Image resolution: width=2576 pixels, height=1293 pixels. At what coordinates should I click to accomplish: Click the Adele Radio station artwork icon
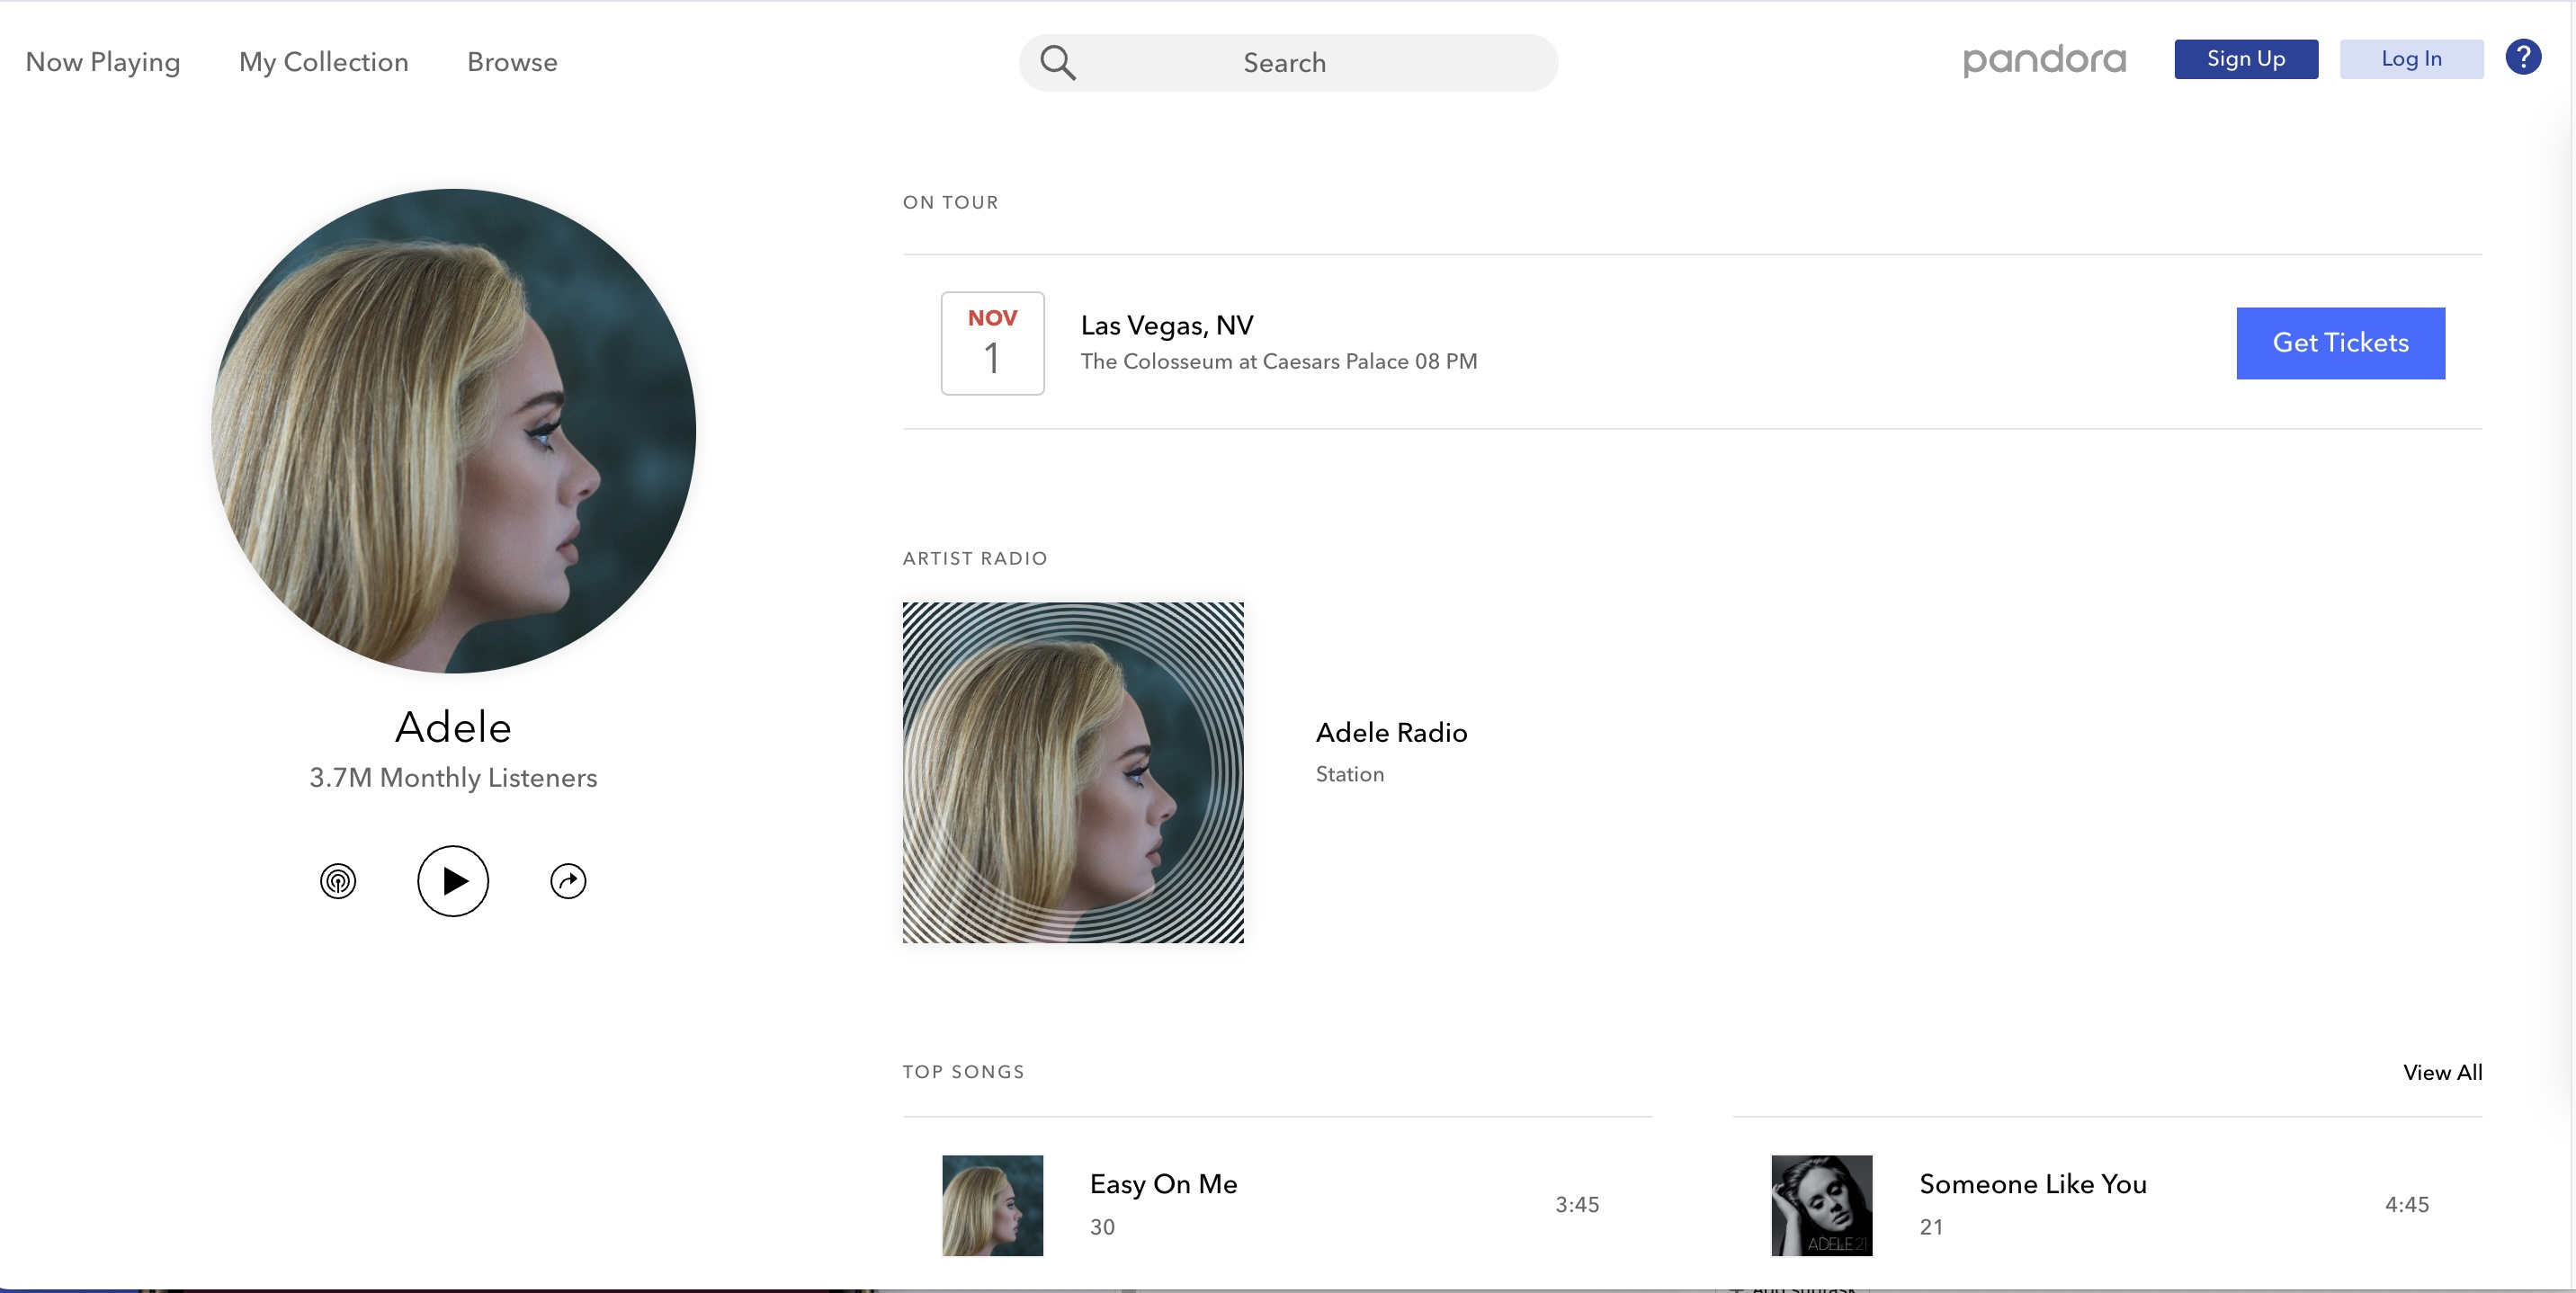click(x=1072, y=771)
